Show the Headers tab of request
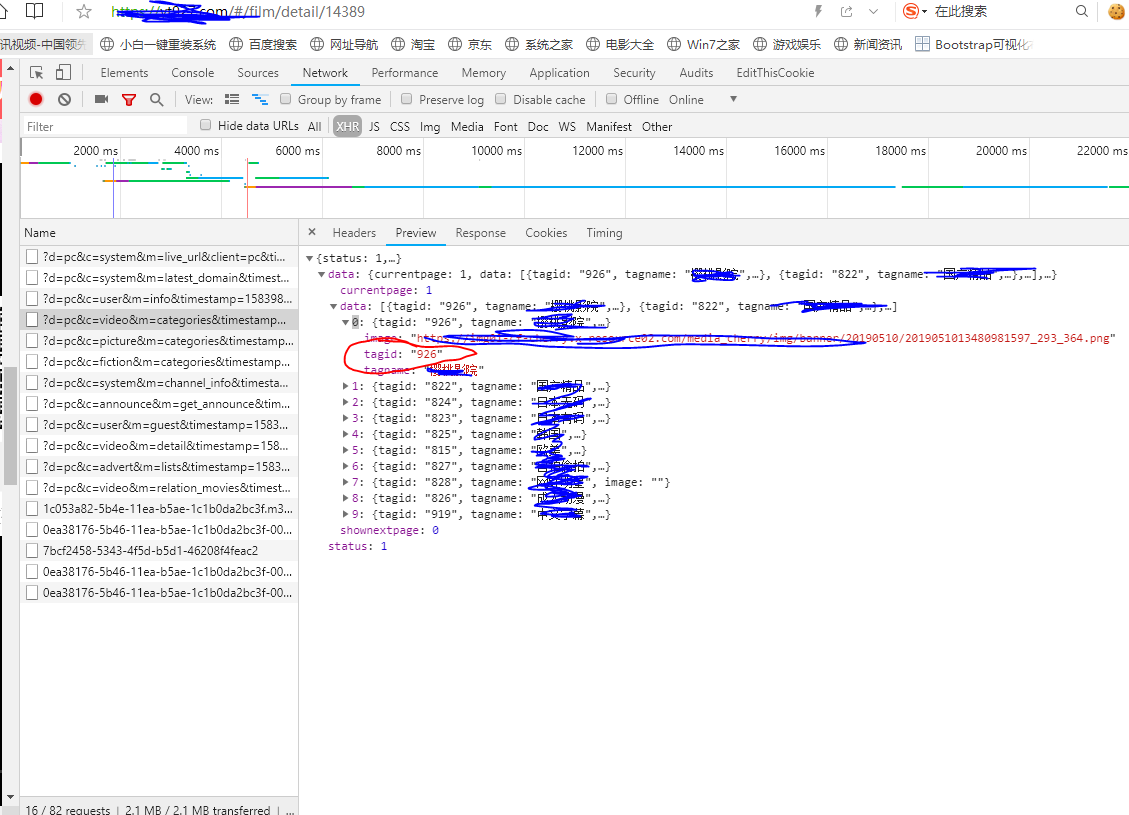Screen dimensions: 1129x815 (x=354, y=233)
